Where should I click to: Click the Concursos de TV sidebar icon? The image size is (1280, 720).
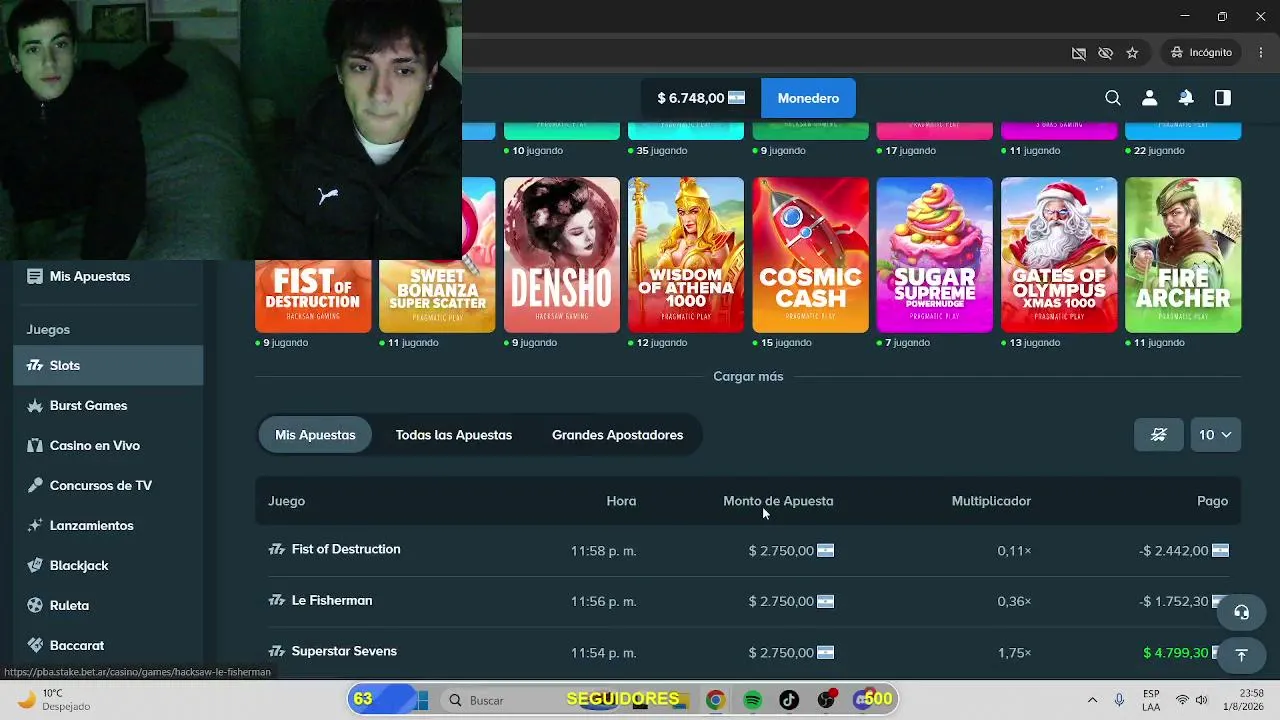click(35, 485)
